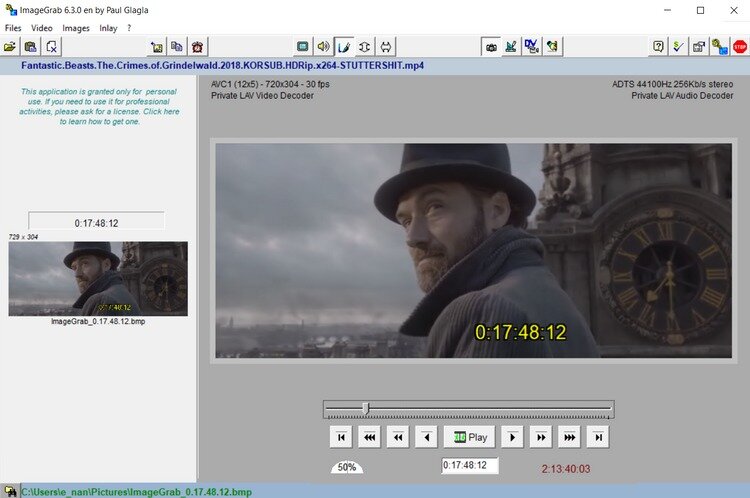
Task: Click the double fast-forward button
Action: pos(541,437)
